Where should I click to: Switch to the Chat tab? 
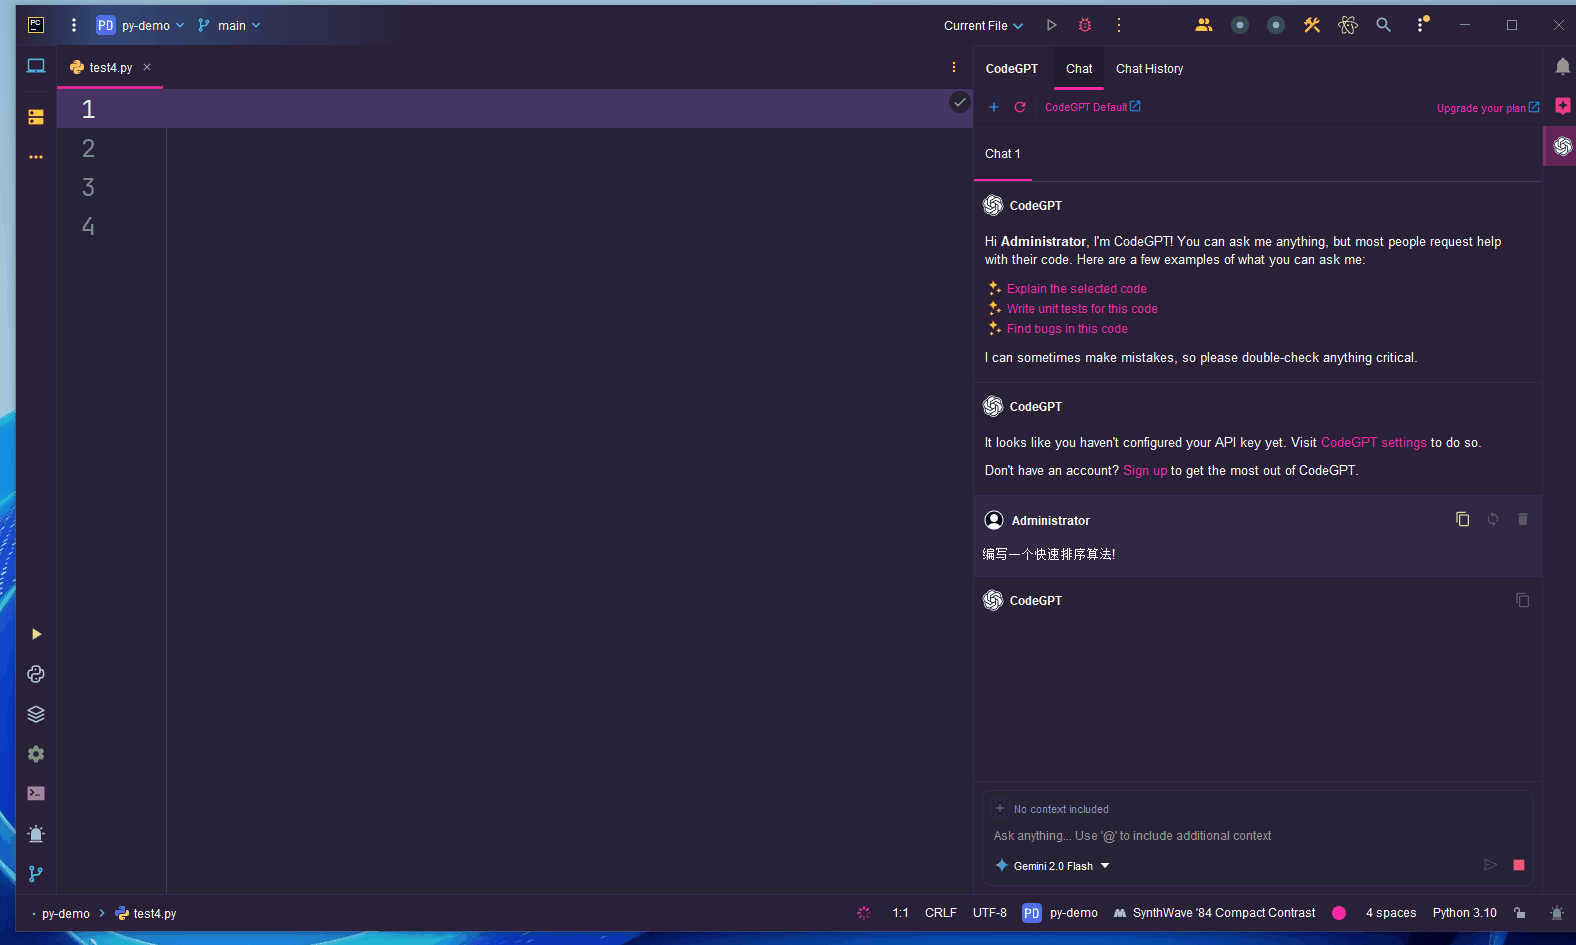click(1079, 69)
